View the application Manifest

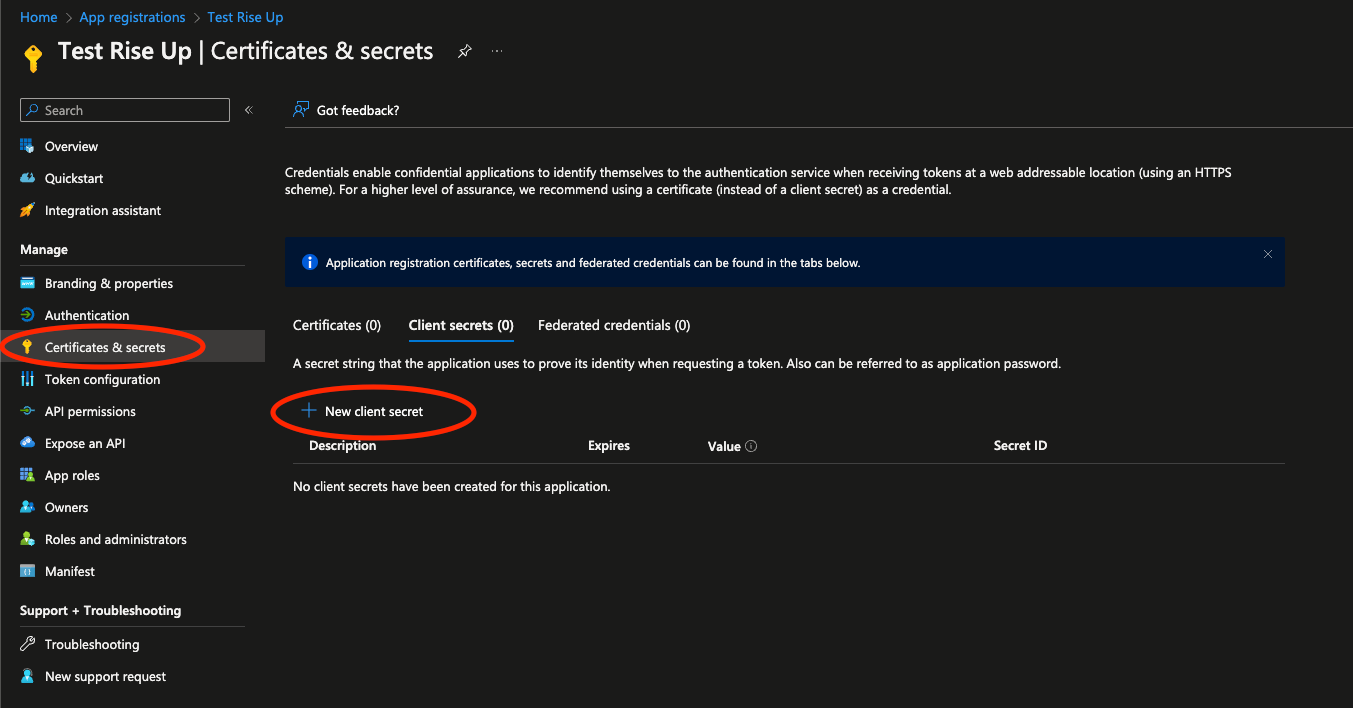point(65,571)
